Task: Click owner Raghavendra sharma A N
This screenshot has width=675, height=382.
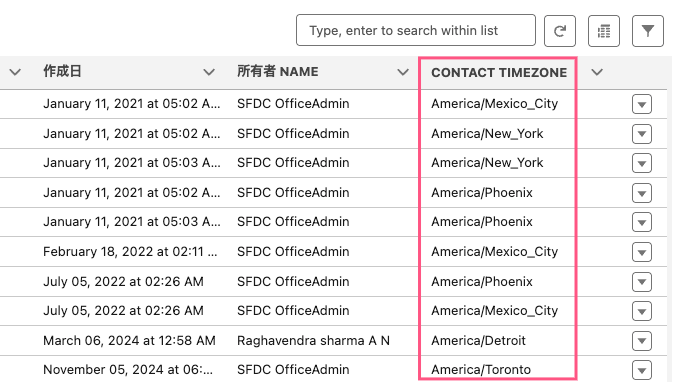Action: [x=313, y=341]
